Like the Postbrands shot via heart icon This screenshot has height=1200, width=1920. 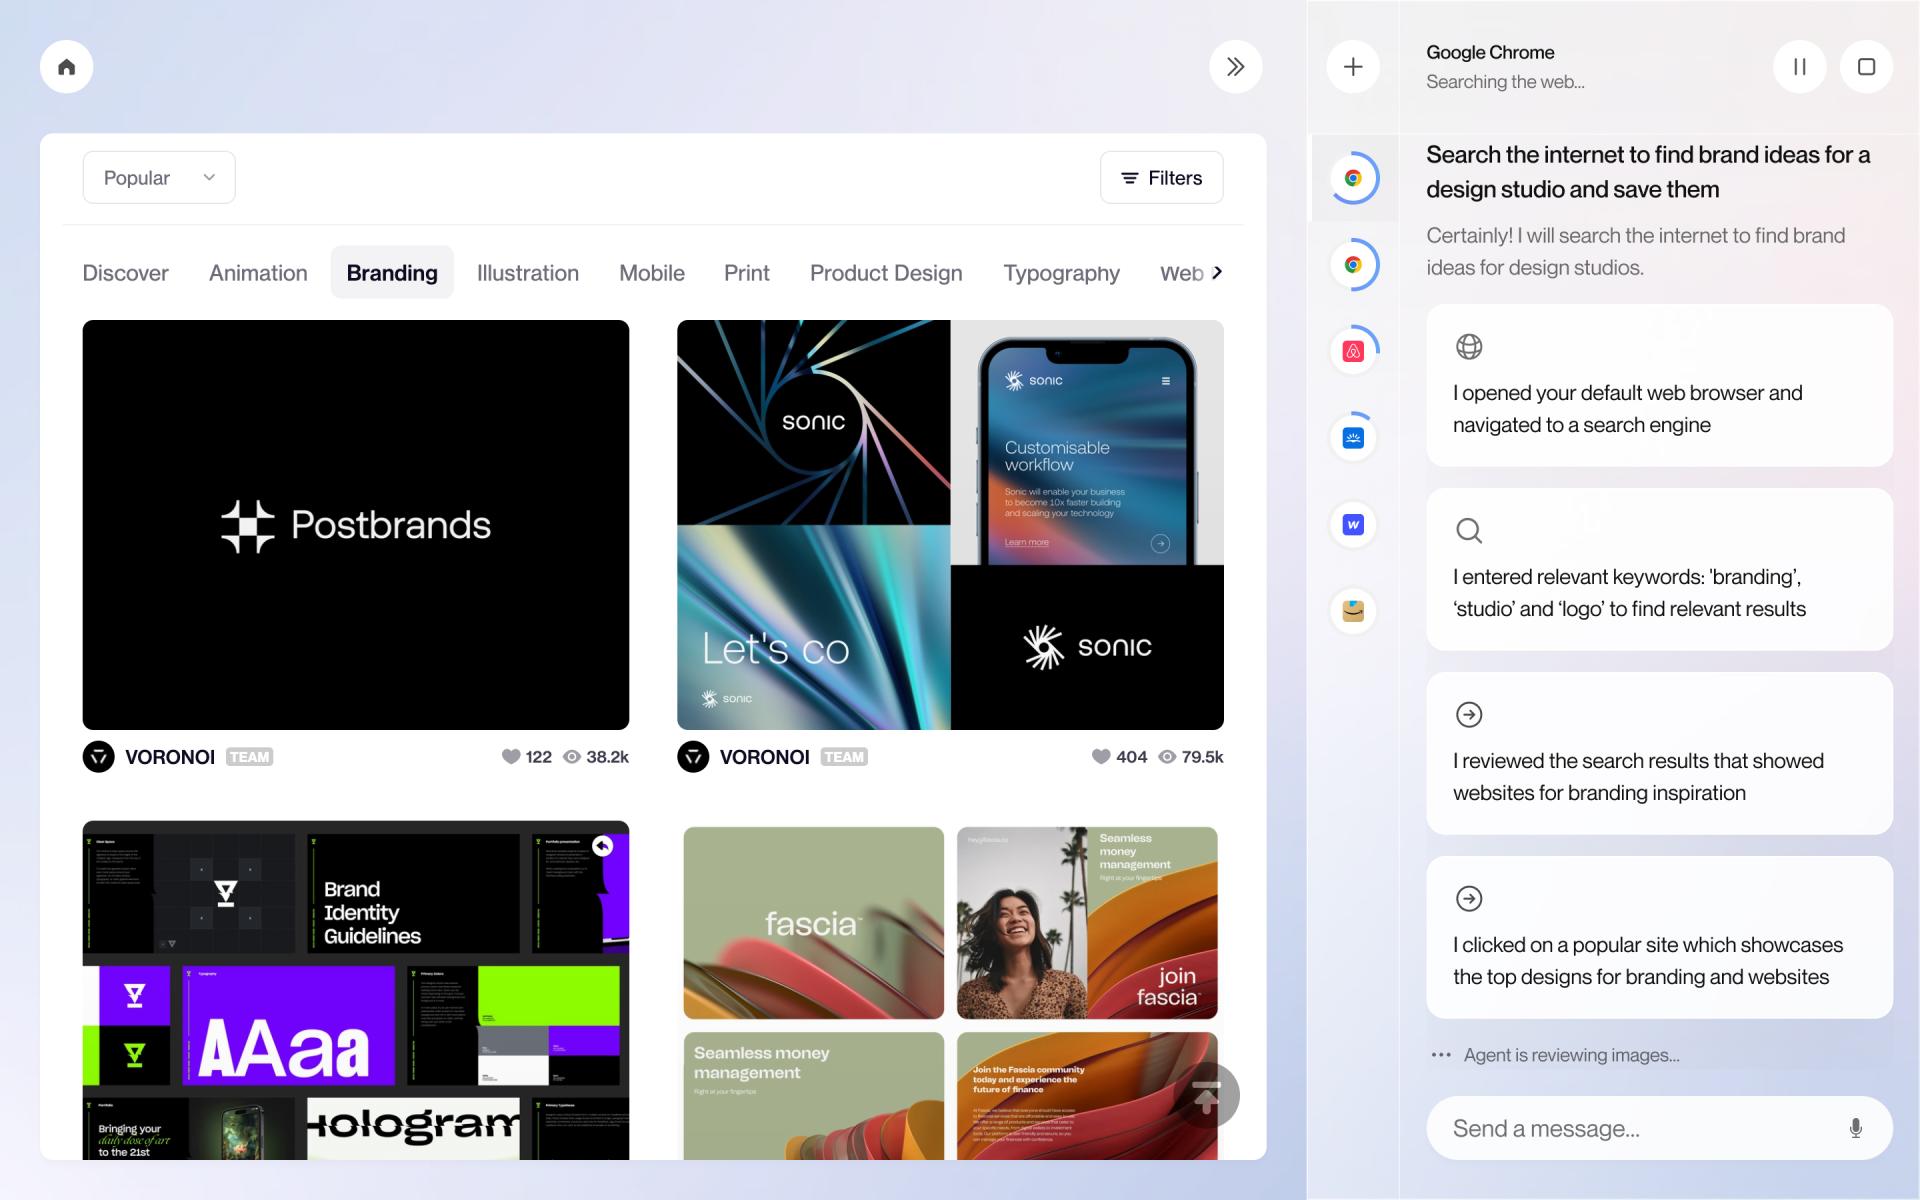coord(511,757)
